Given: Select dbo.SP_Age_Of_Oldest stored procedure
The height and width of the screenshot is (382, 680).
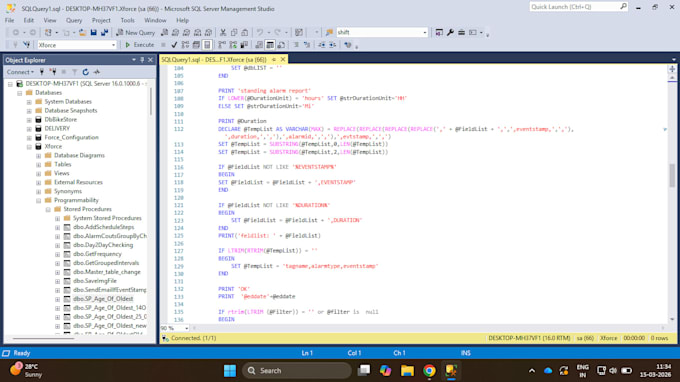Looking at the screenshot, I should tap(103, 299).
